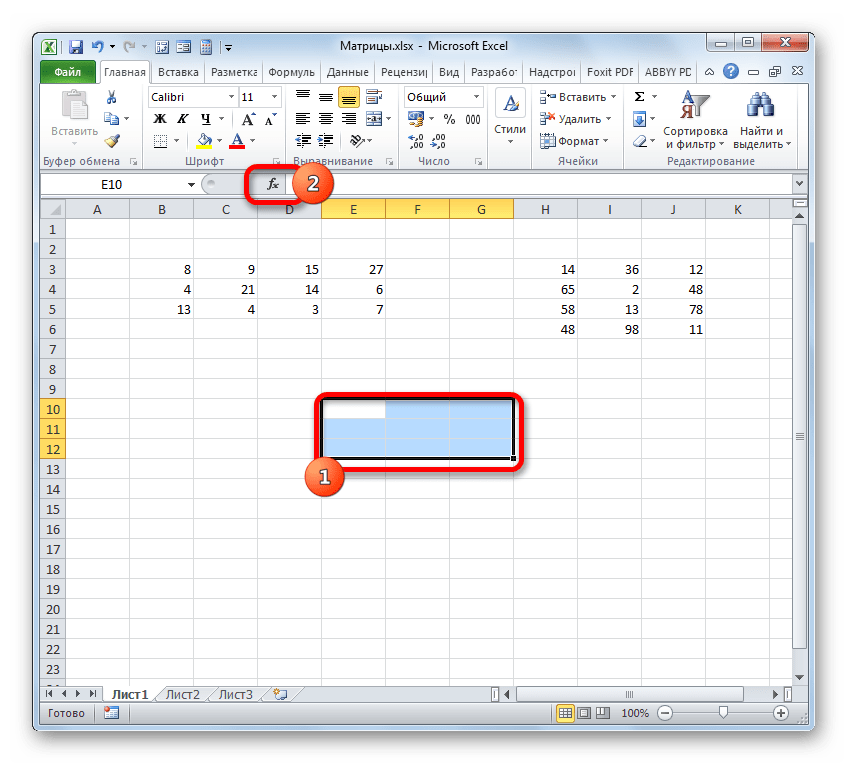This screenshot has height=764, width=848.
Task: Decrease indent icon
Action: coord(303,141)
